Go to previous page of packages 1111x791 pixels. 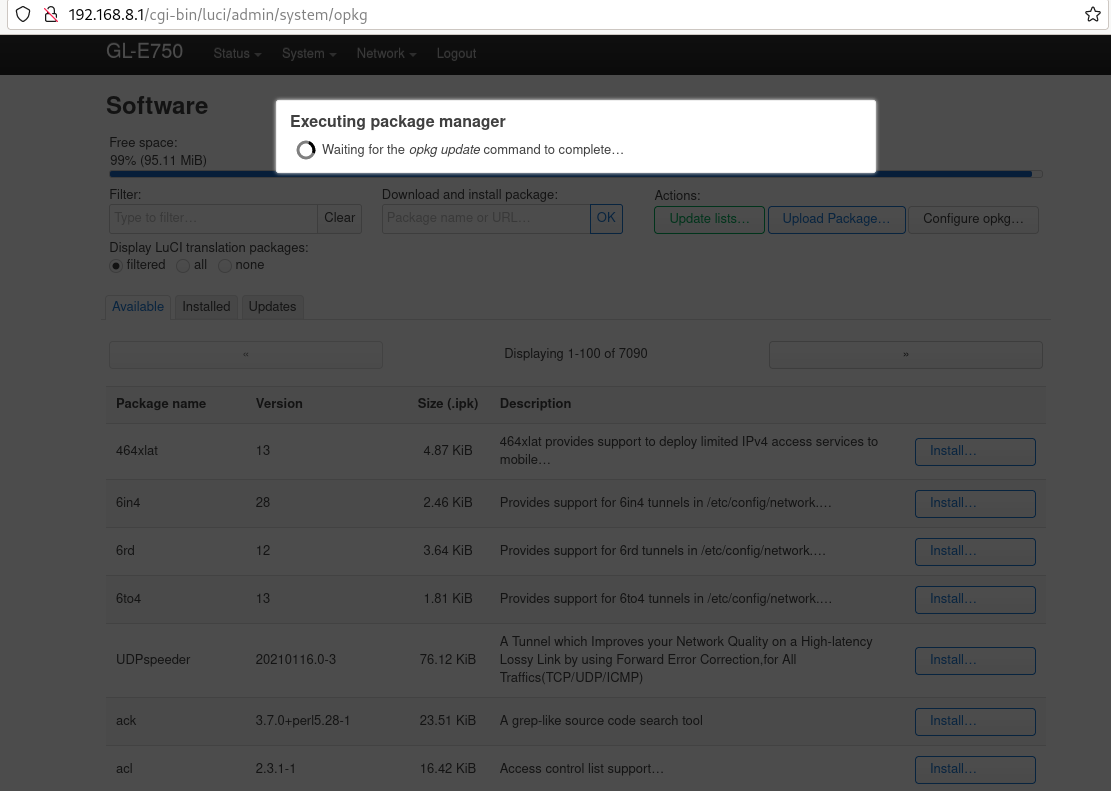click(246, 354)
